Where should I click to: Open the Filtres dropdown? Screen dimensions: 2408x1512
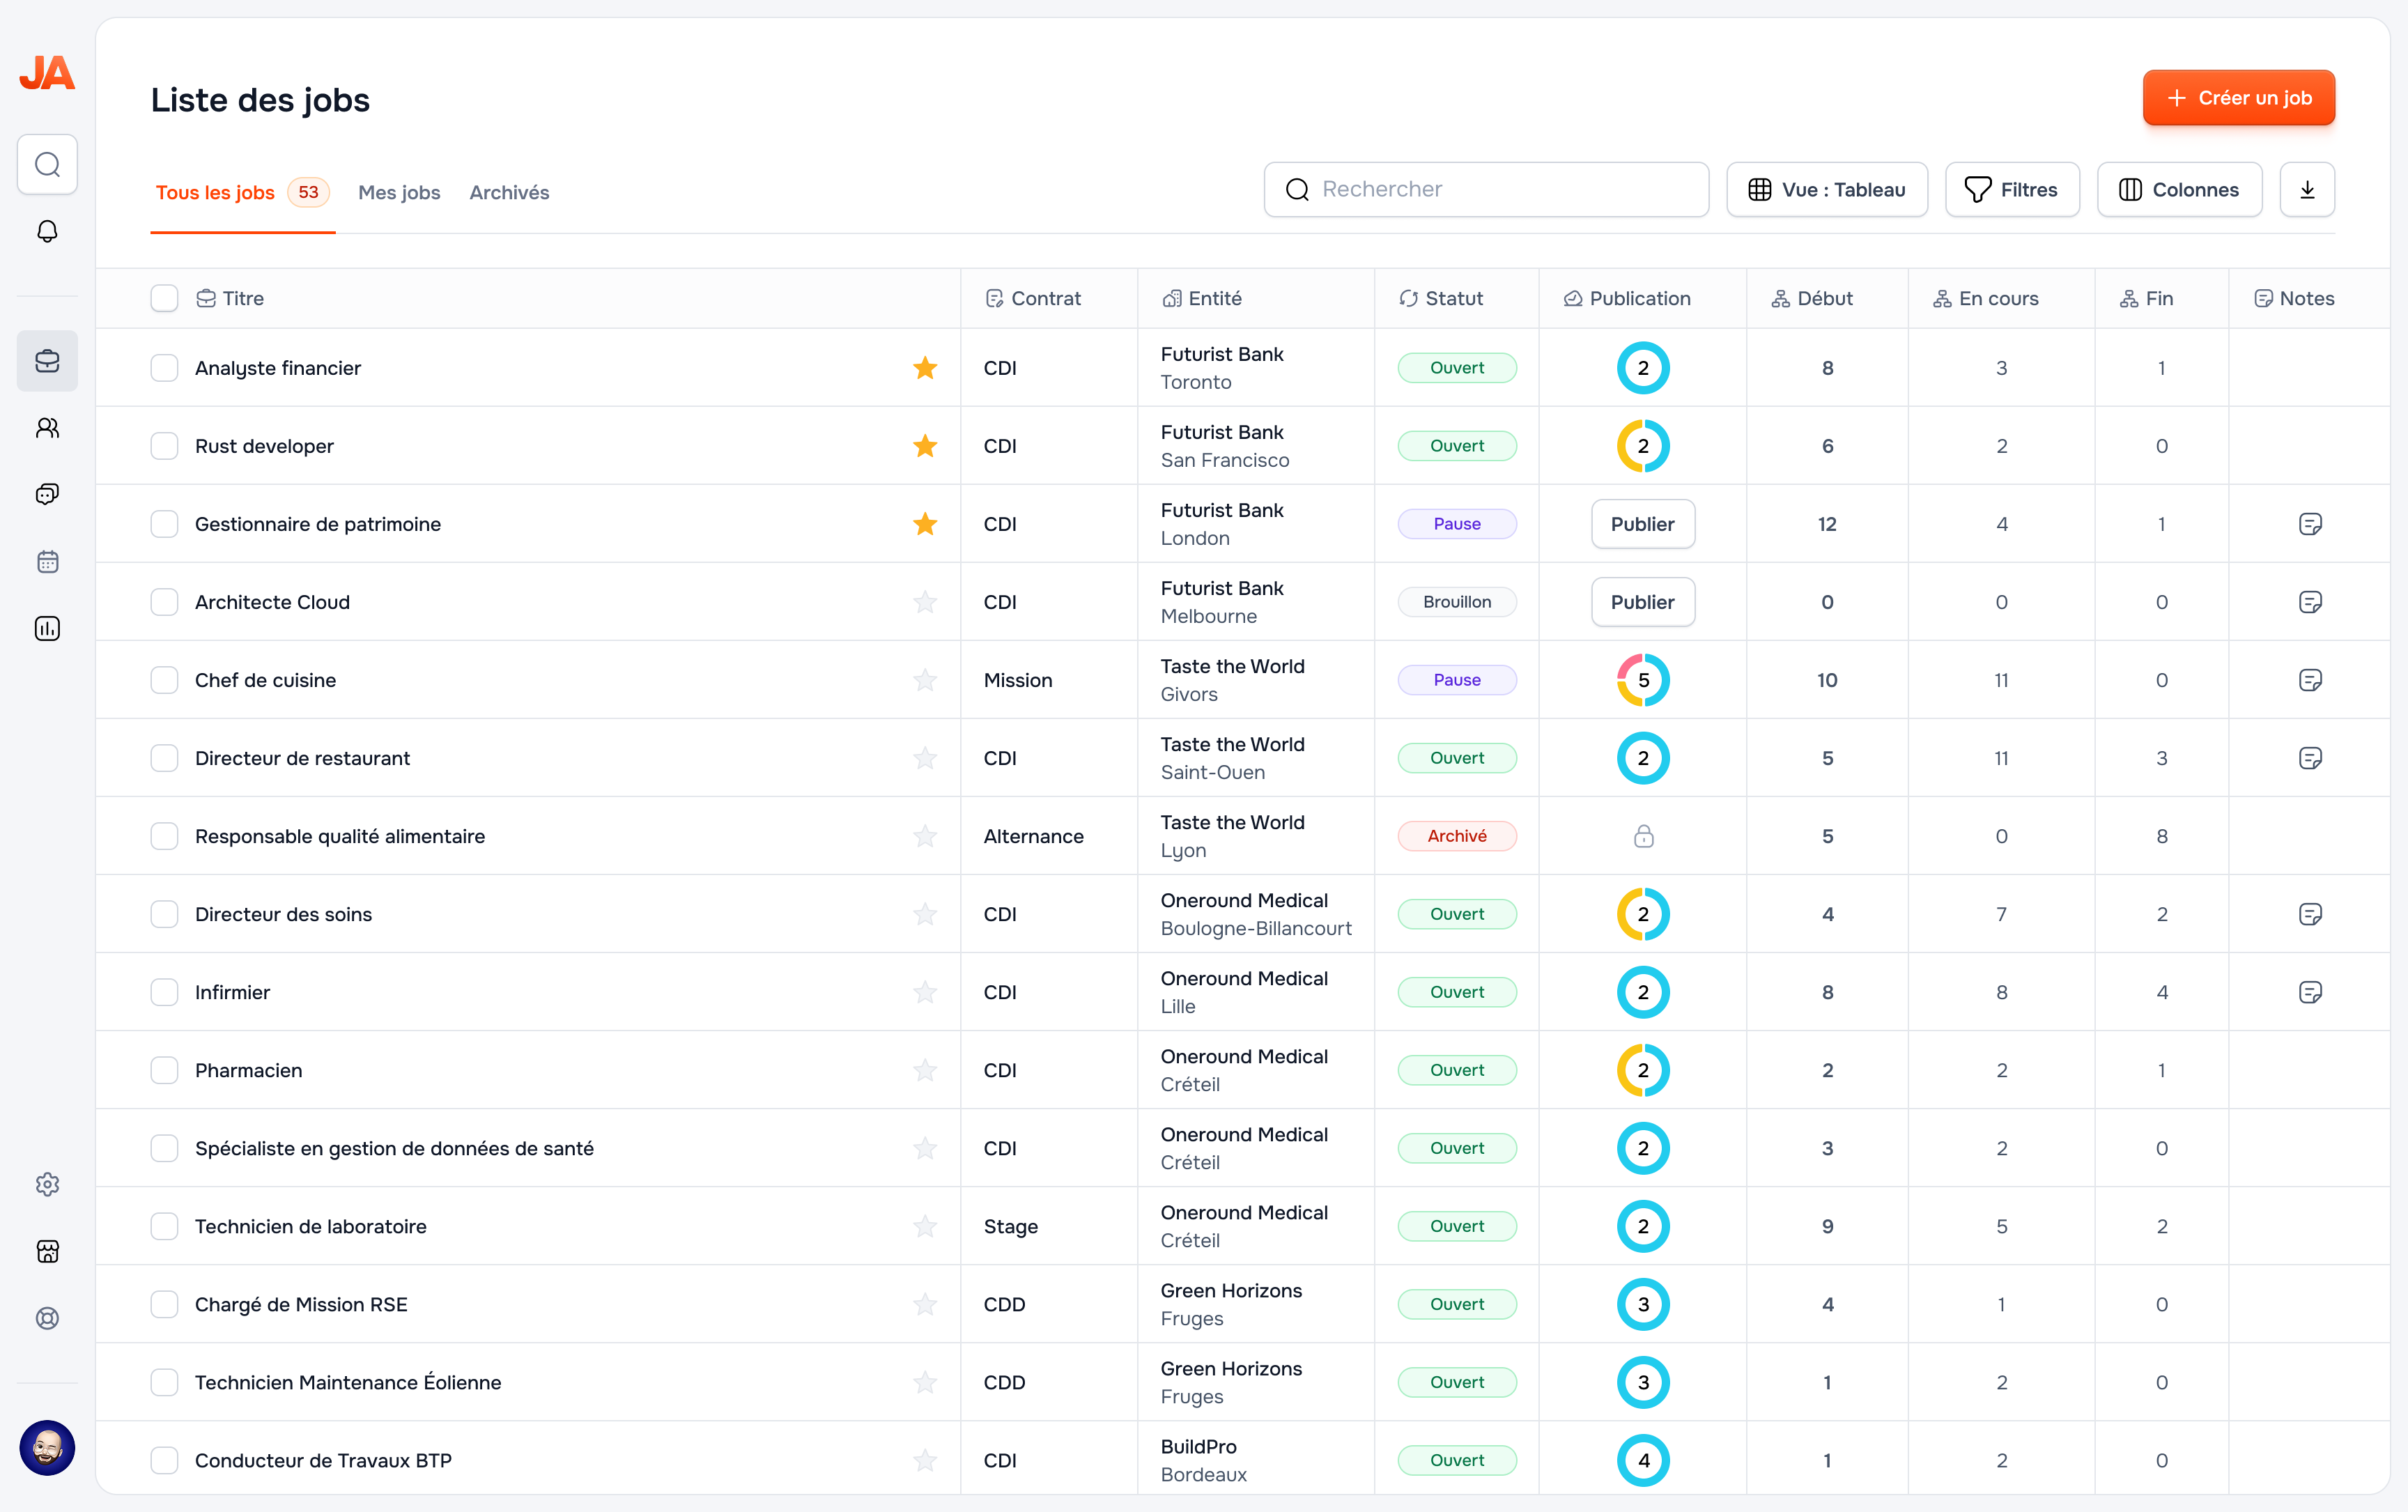point(2011,189)
